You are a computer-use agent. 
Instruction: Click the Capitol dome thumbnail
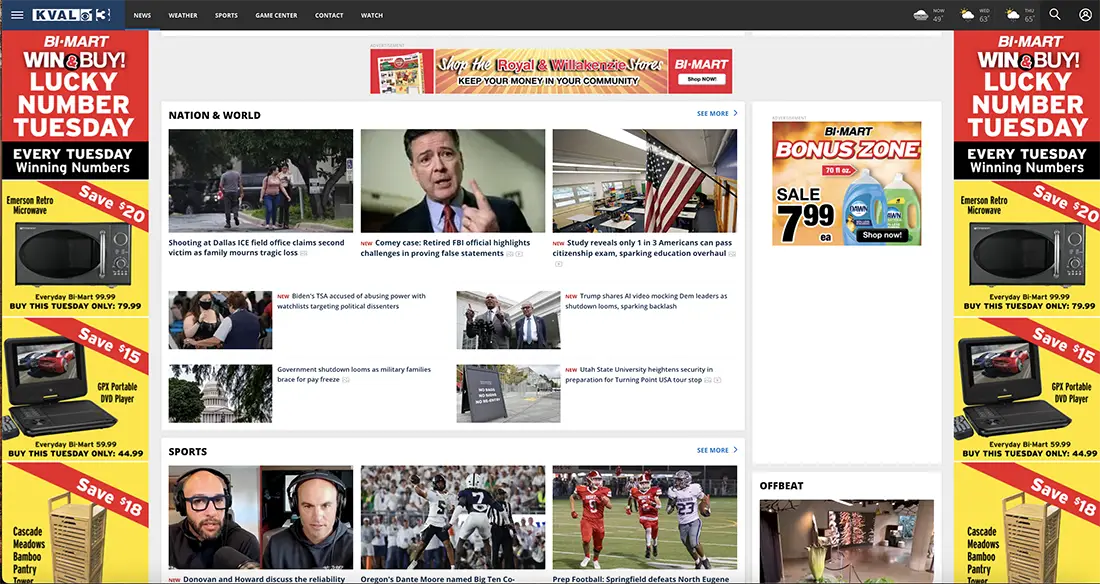click(220, 393)
